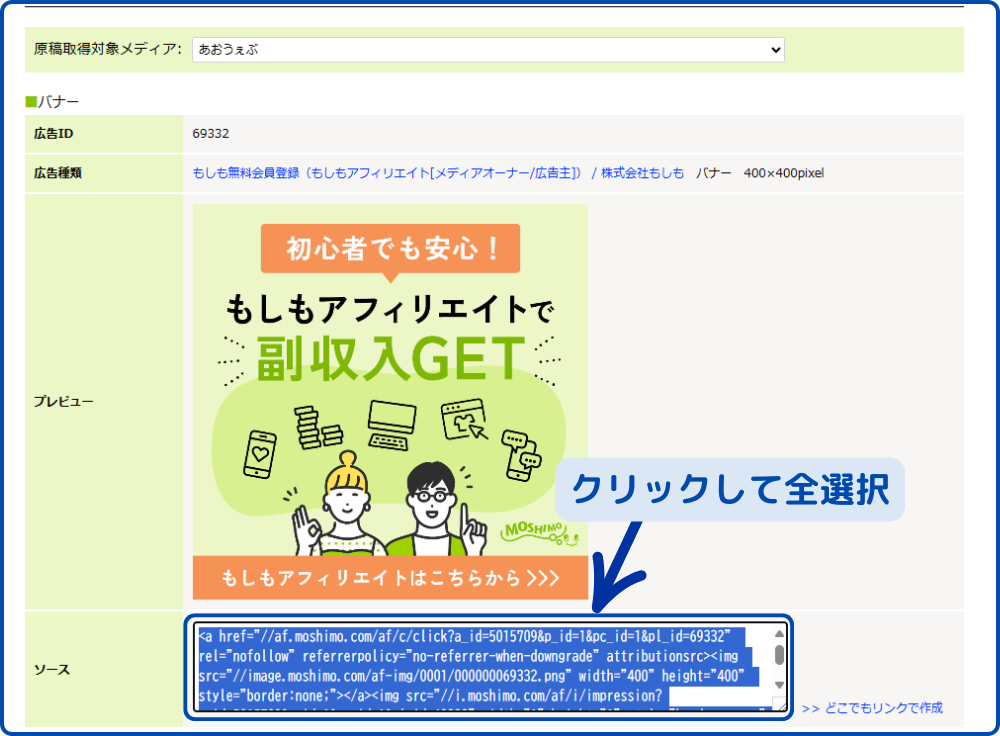1000x736 pixels.
Task: Click inside the ソース code textarea
Action: (x=480, y=667)
